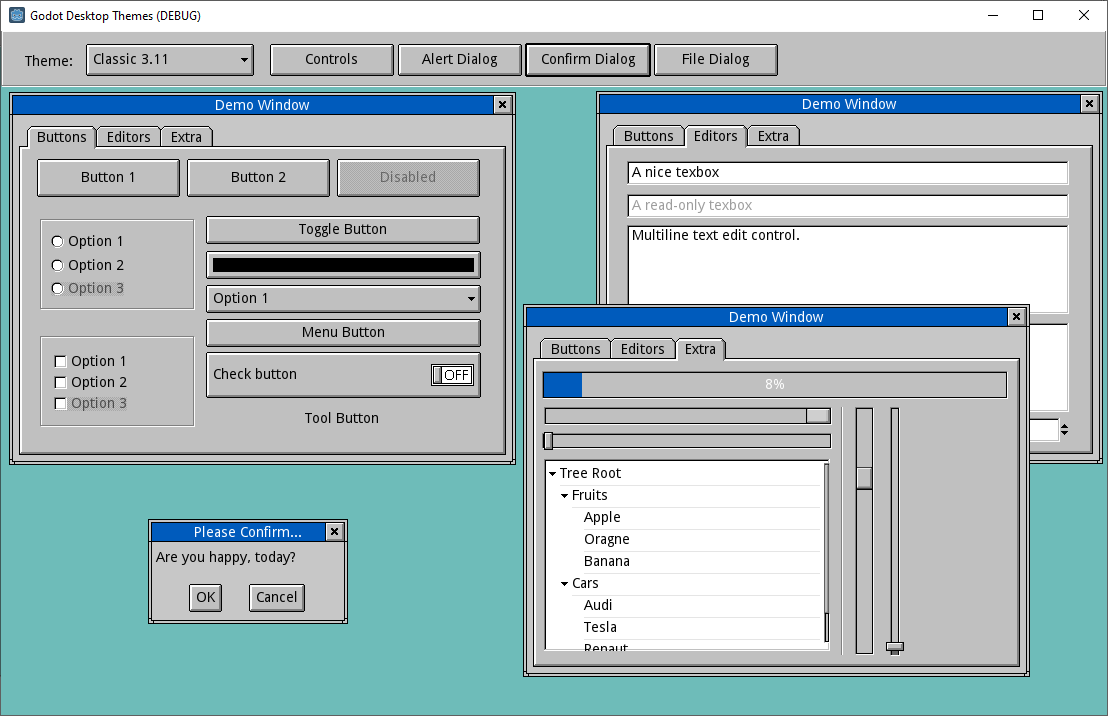Click Button 2
The image size is (1108, 716).
[x=259, y=177]
